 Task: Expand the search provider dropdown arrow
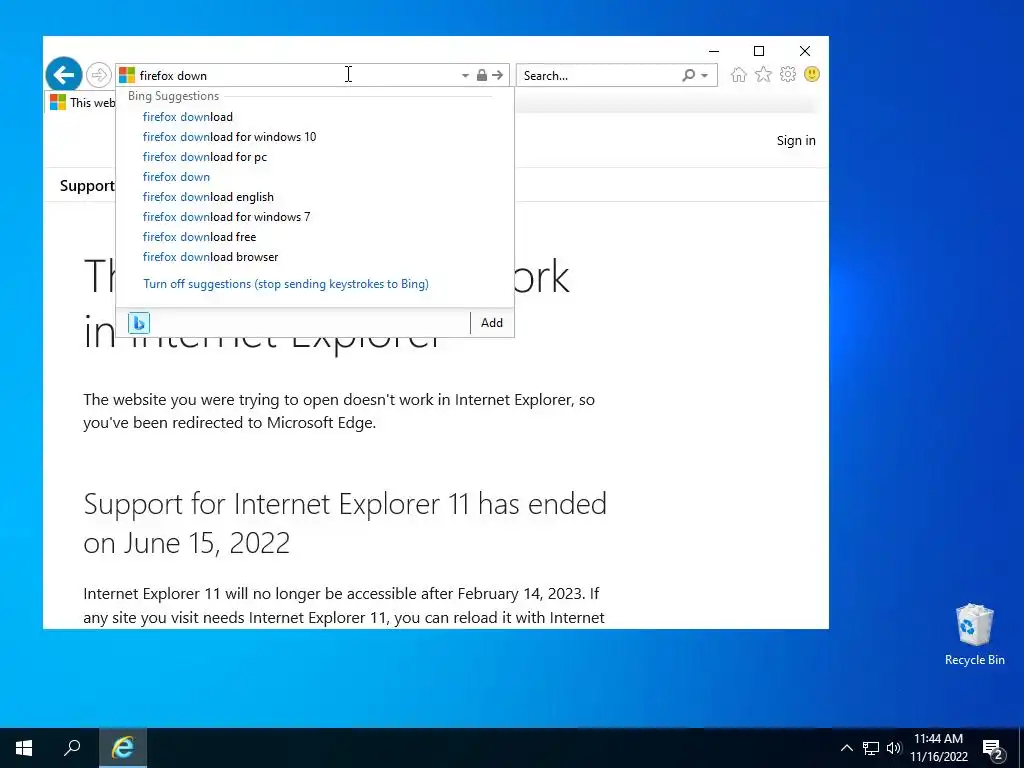click(705, 76)
